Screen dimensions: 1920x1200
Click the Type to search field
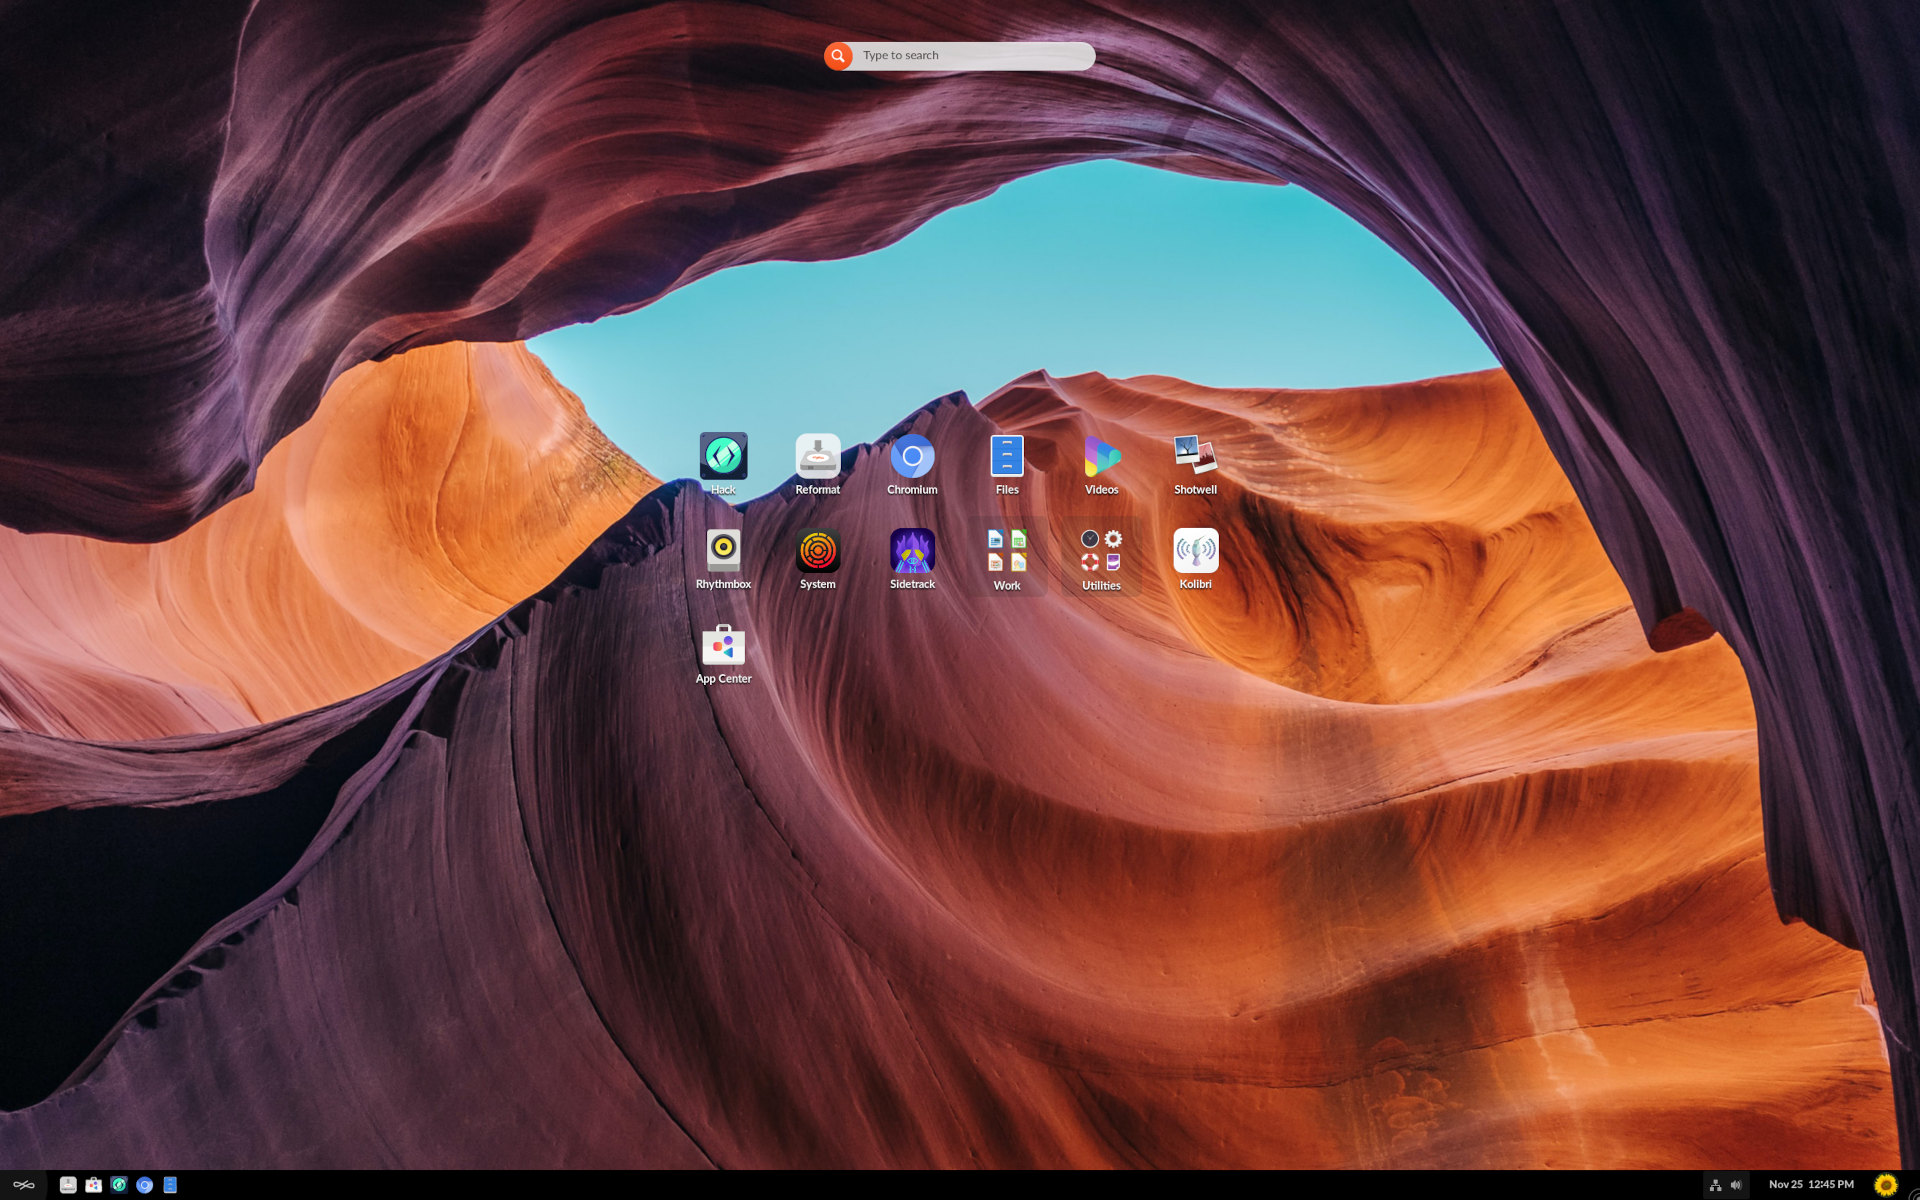(x=972, y=56)
